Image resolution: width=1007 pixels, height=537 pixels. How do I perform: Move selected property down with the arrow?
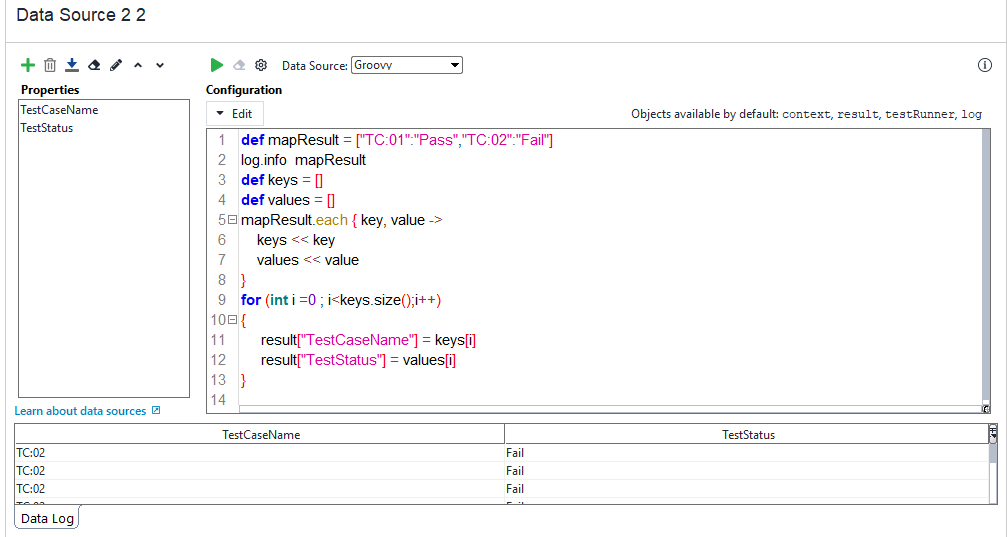[x=160, y=65]
